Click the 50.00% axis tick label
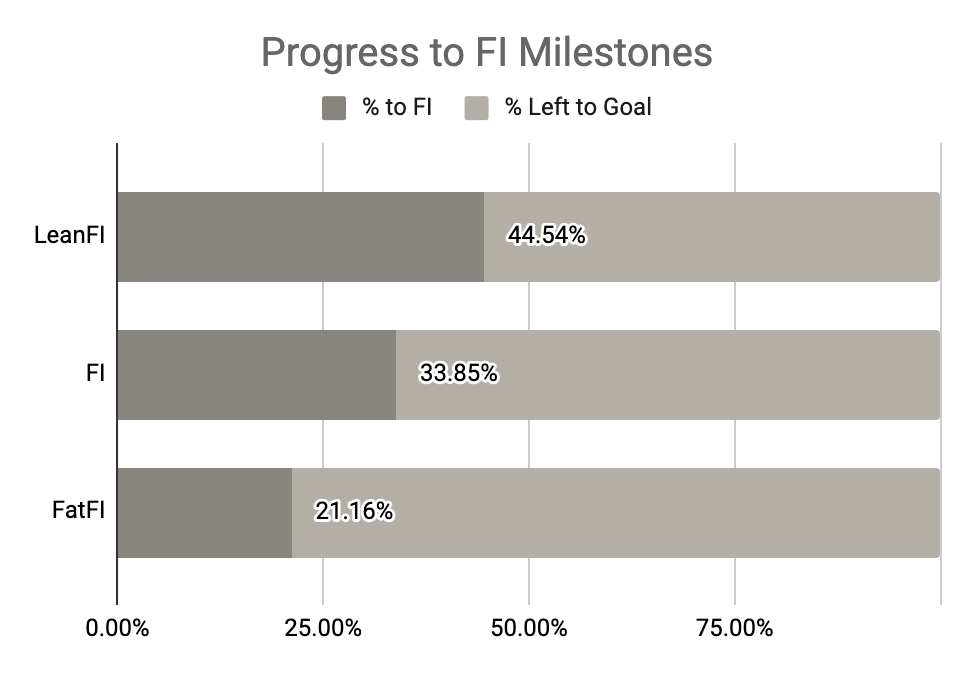 coord(529,629)
